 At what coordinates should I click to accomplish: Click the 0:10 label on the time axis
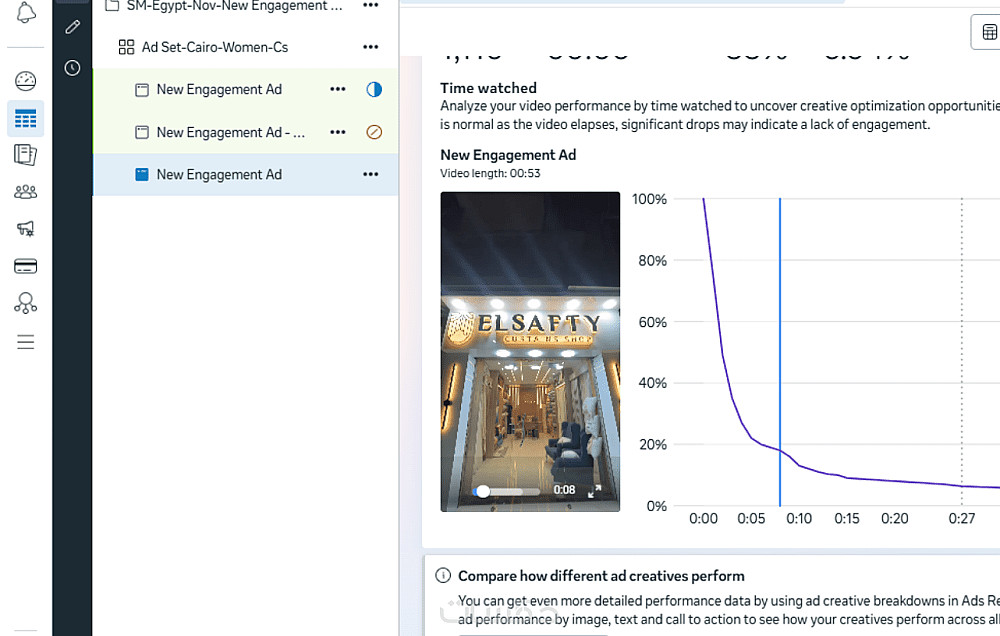point(798,519)
